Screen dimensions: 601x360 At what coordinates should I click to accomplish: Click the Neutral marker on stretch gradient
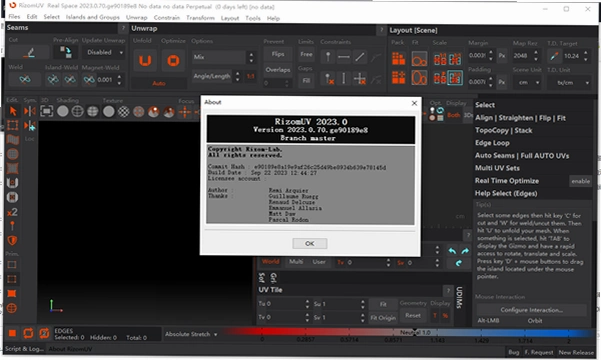coord(414,332)
